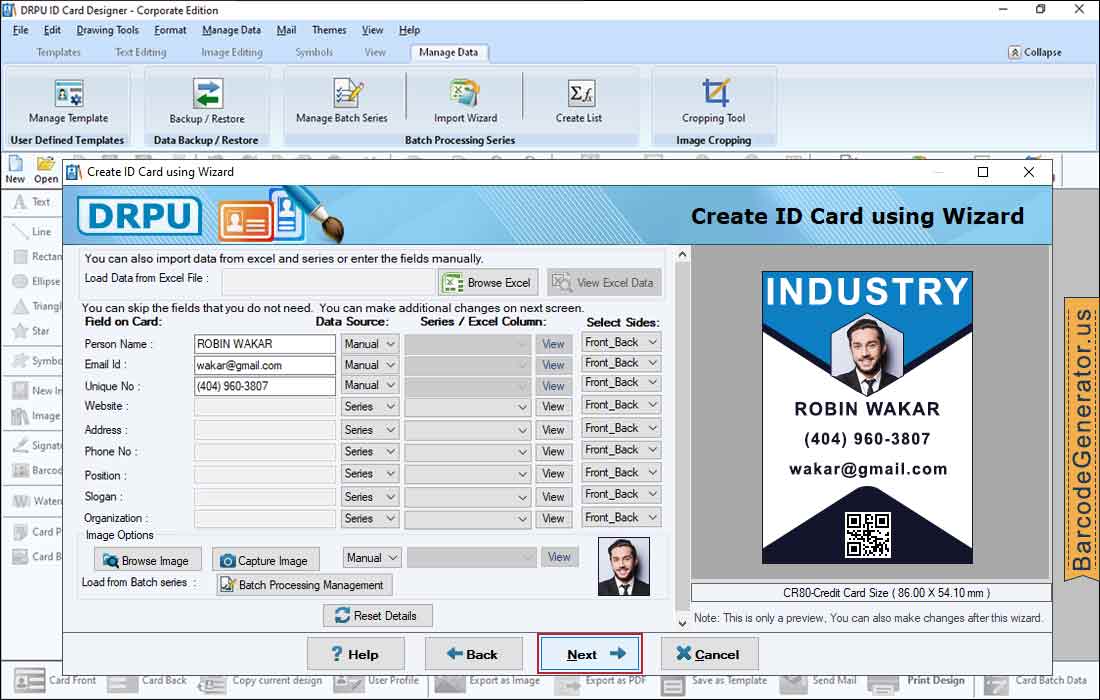Click scroll up arrow of form panel
The image size is (1100, 700).
point(682,255)
